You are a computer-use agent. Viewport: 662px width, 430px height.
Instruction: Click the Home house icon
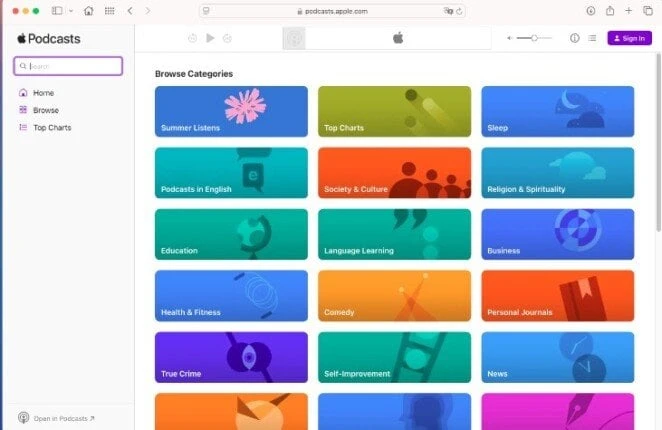coord(23,93)
